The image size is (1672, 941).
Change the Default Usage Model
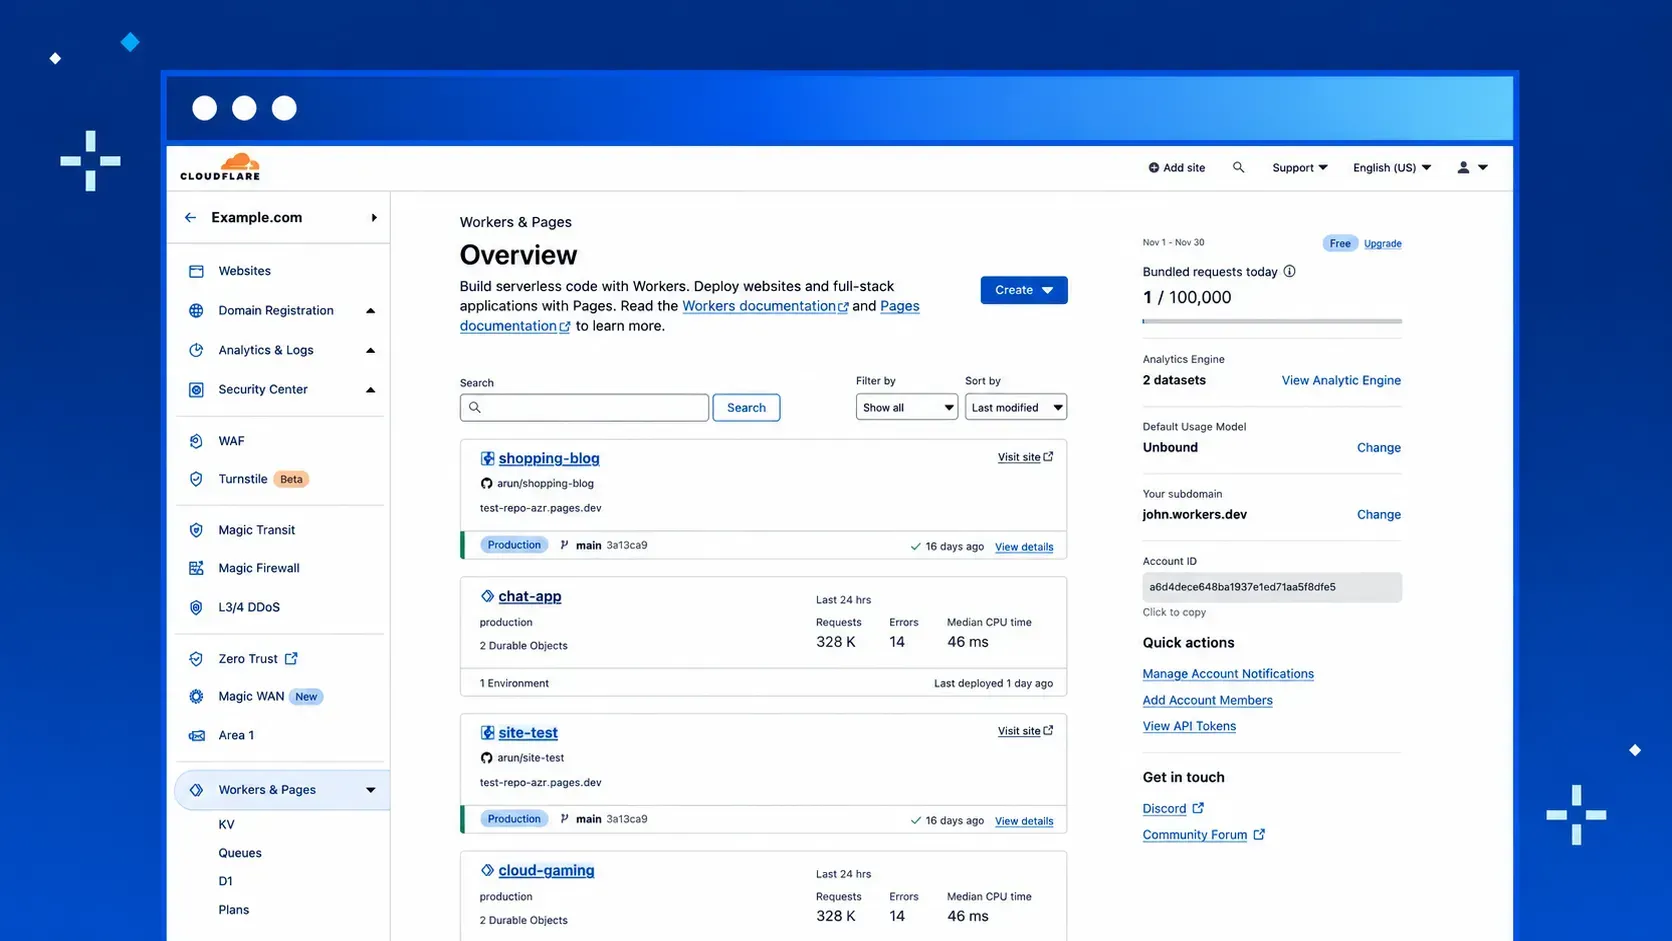1379,447
